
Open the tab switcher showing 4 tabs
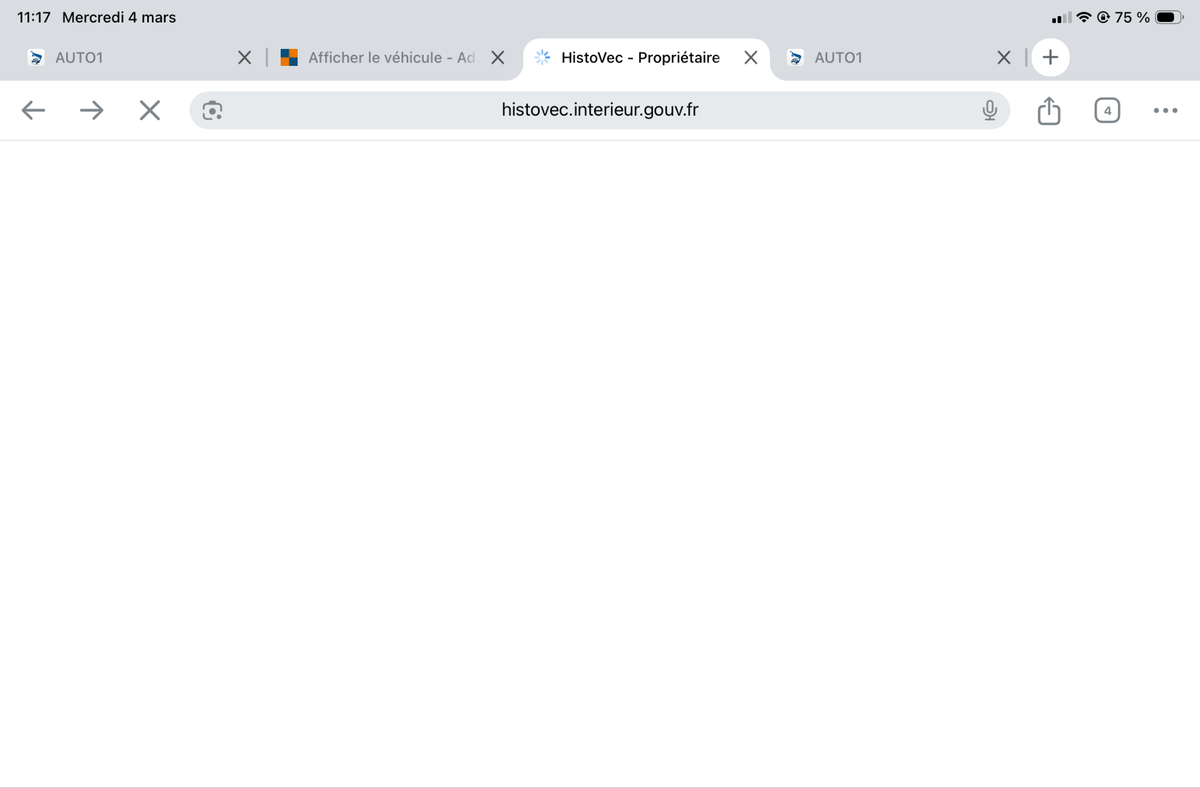point(1107,110)
